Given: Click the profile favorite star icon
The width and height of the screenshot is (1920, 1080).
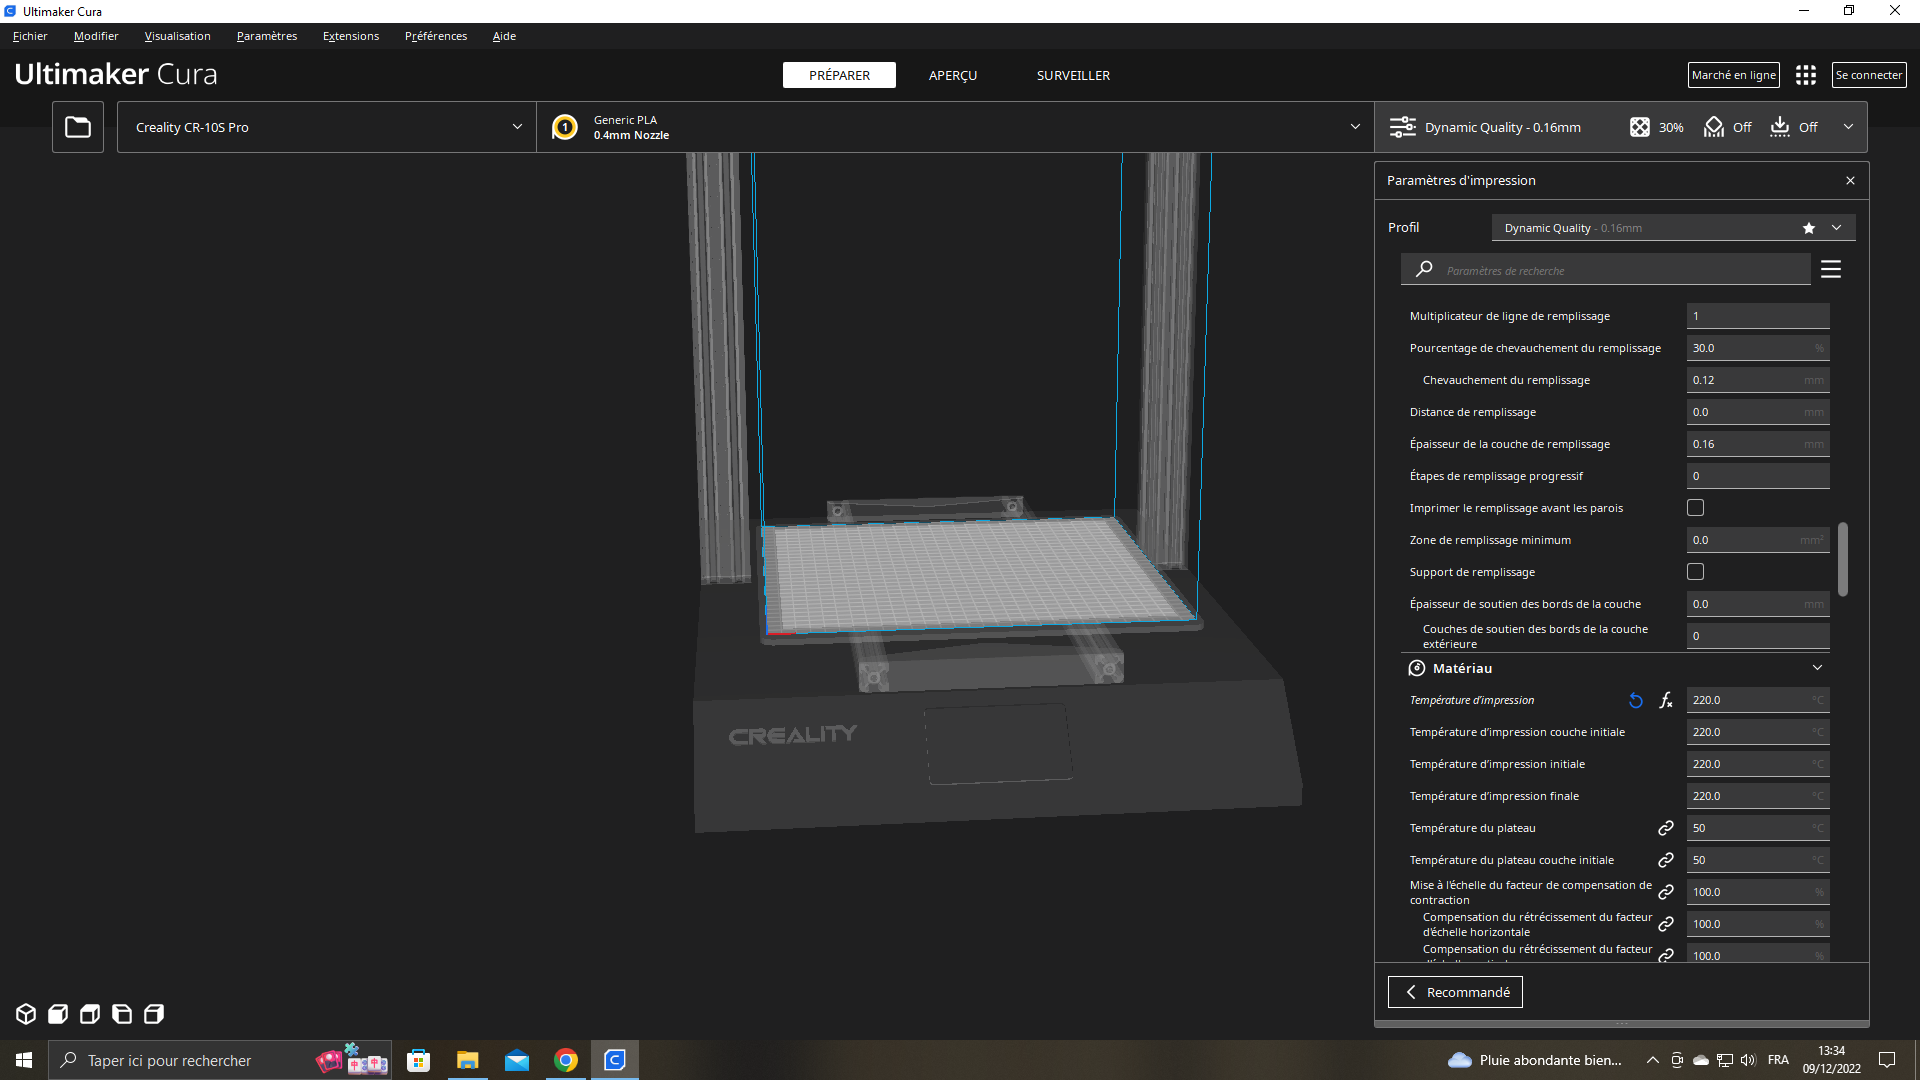Looking at the screenshot, I should pos(1809,228).
